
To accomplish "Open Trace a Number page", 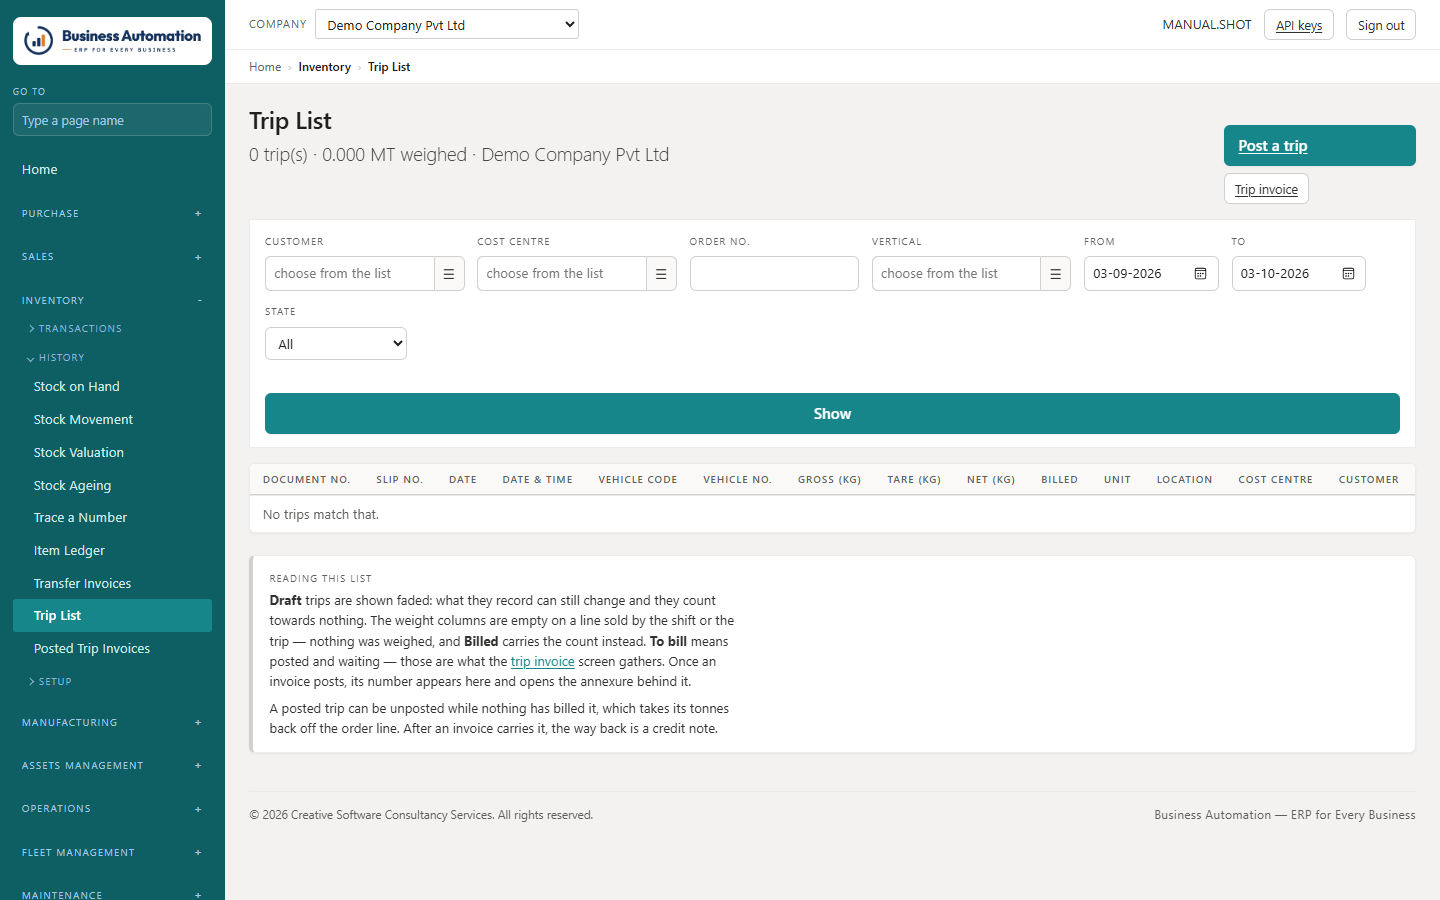I will [x=112, y=518].
